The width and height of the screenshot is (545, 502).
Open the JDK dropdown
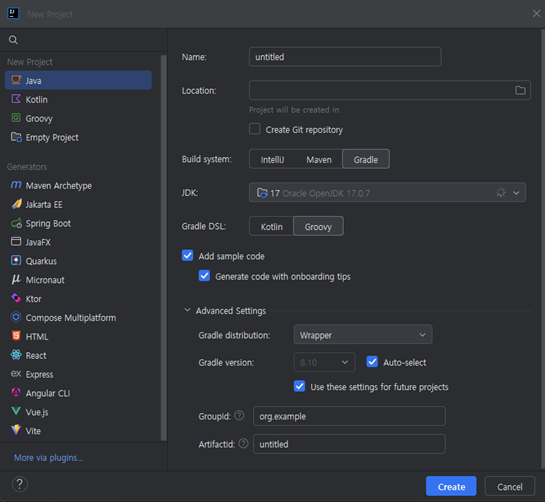(x=387, y=193)
